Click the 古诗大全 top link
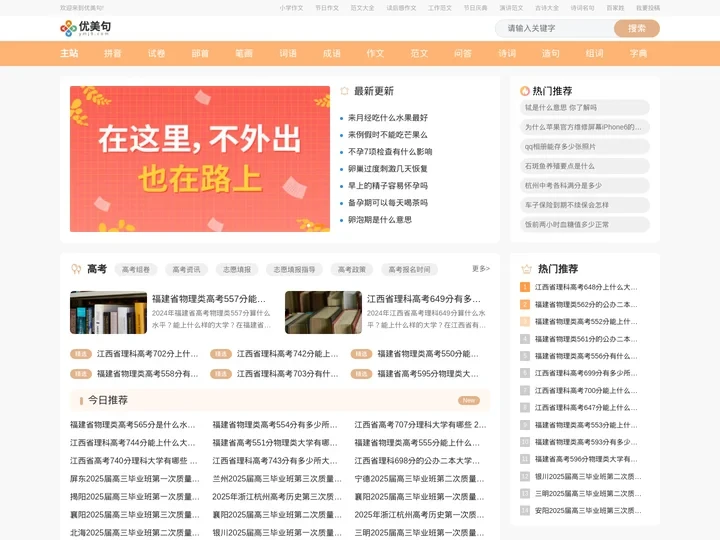This screenshot has height=540, width=720. pos(547,8)
